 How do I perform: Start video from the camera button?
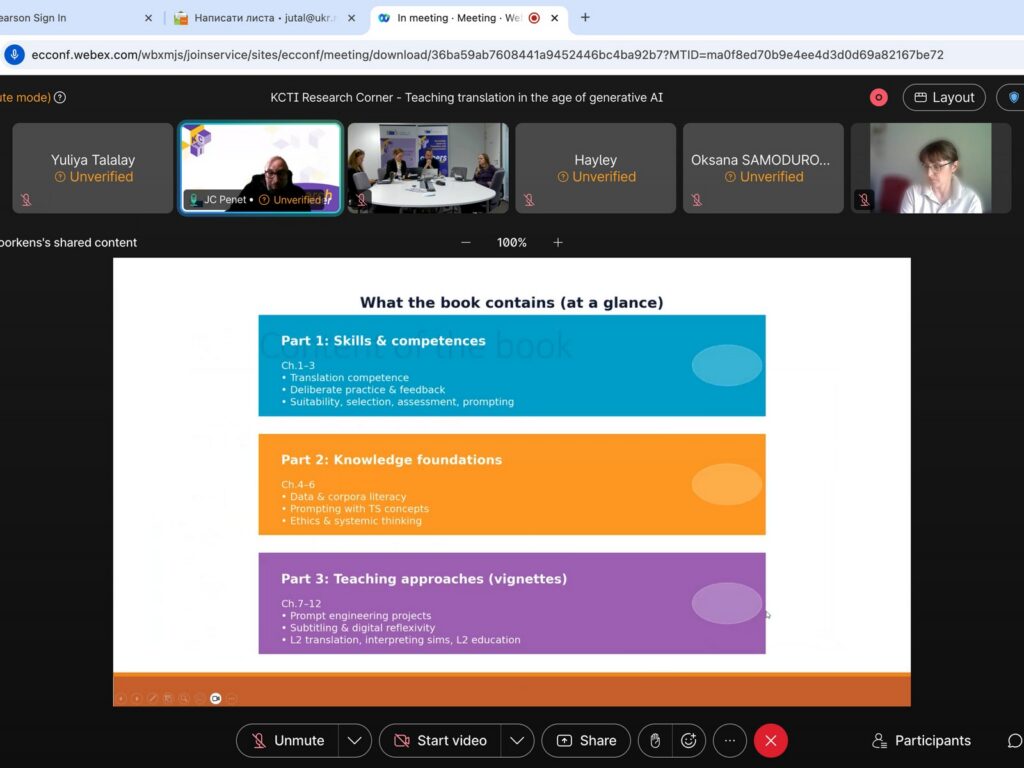point(440,740)
